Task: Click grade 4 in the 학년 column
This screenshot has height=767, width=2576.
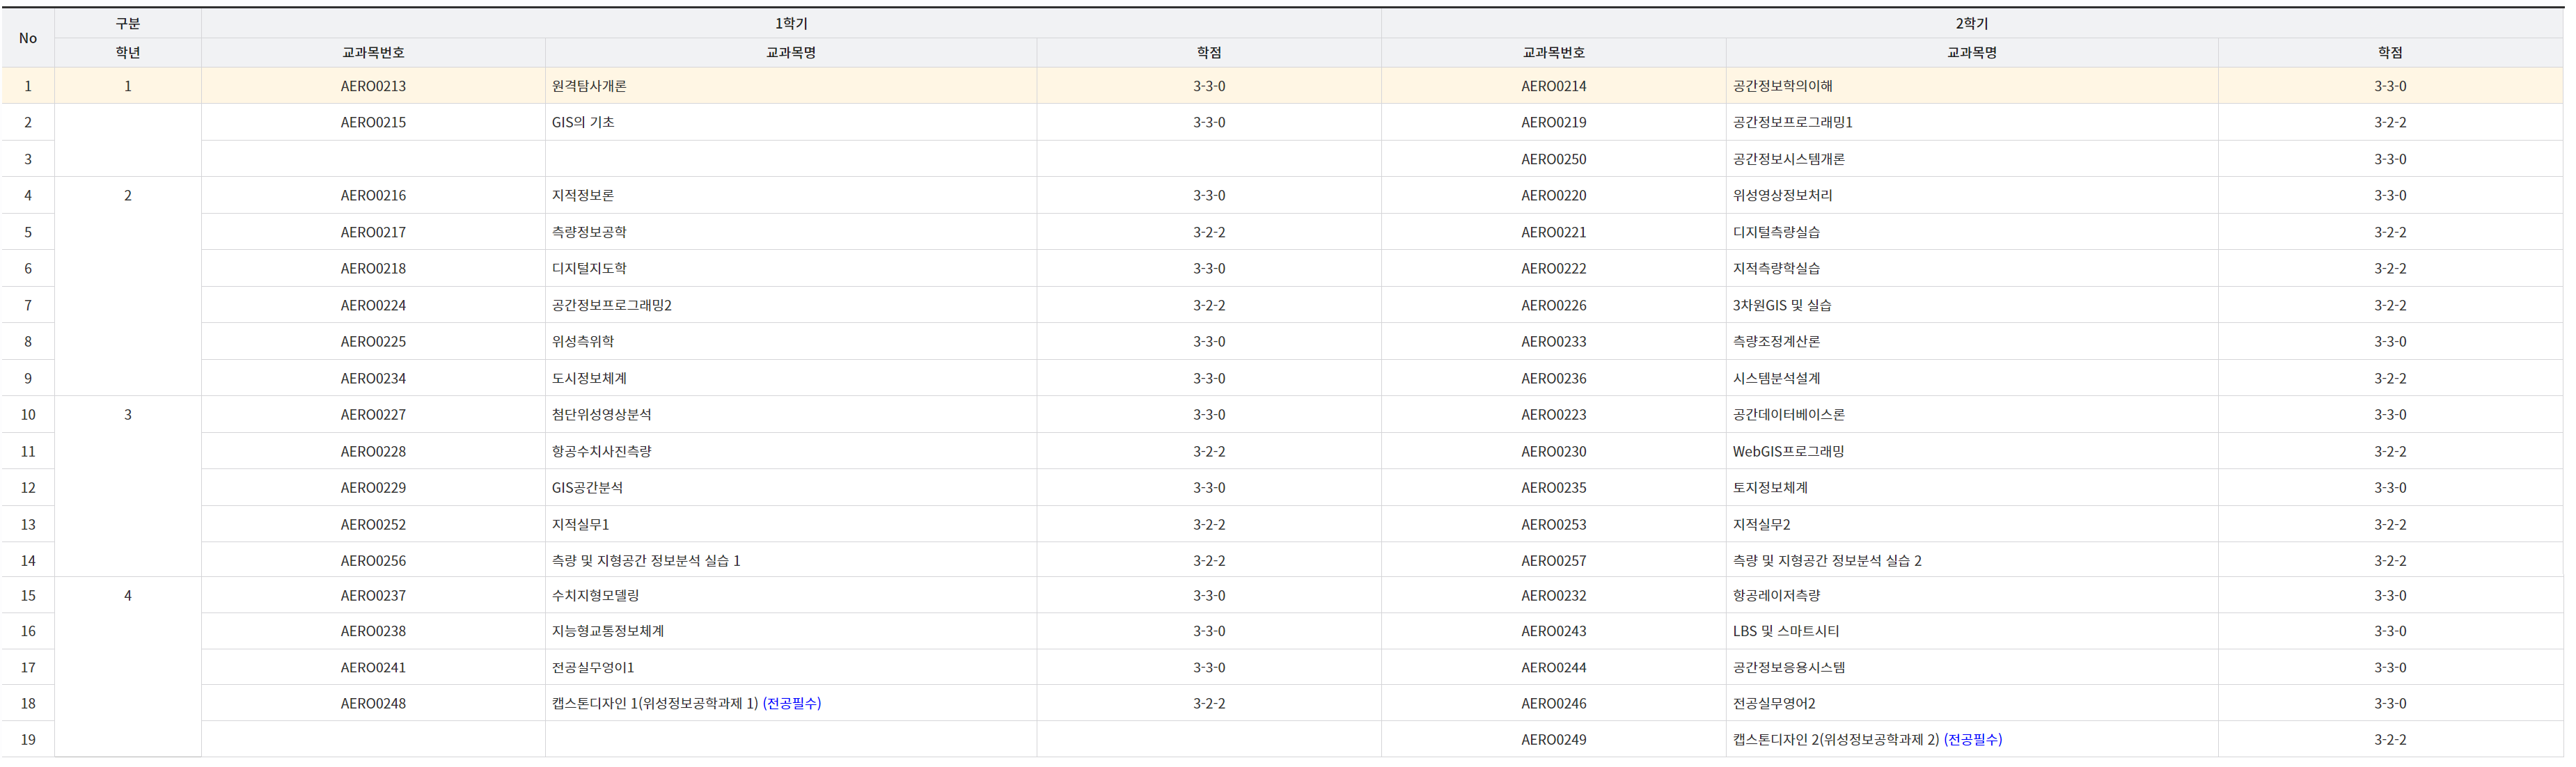Action: tap(128, 595)
